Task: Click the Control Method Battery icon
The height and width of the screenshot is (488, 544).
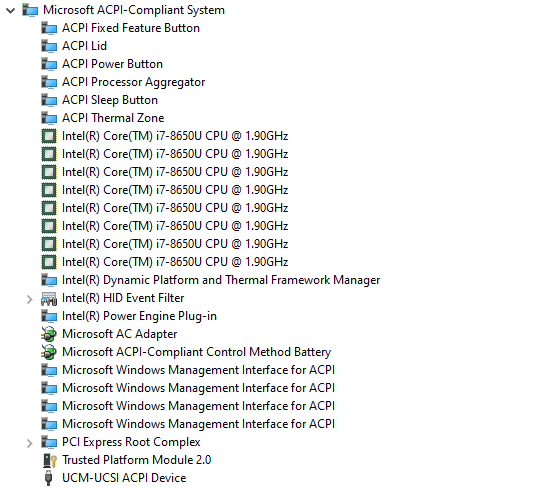Action: tap(49, 352)
